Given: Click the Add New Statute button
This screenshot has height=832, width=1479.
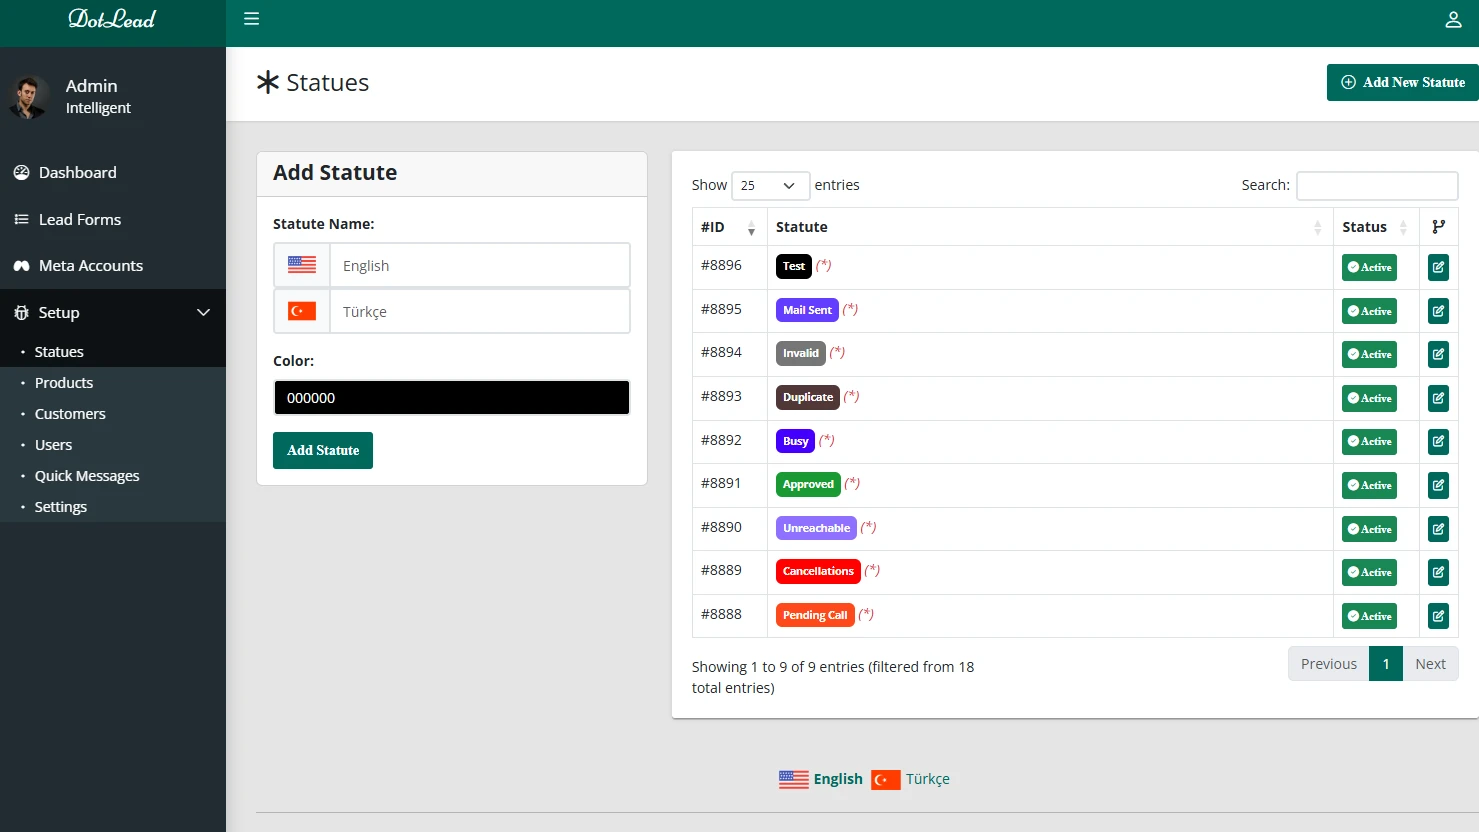Looking at the screenshot, I should 1402,82.
